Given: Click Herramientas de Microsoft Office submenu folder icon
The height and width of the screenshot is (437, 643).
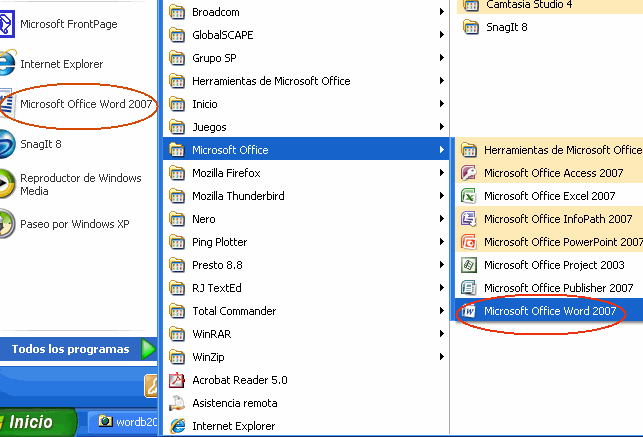Looking at the screenshot, I should pos(468,150).
